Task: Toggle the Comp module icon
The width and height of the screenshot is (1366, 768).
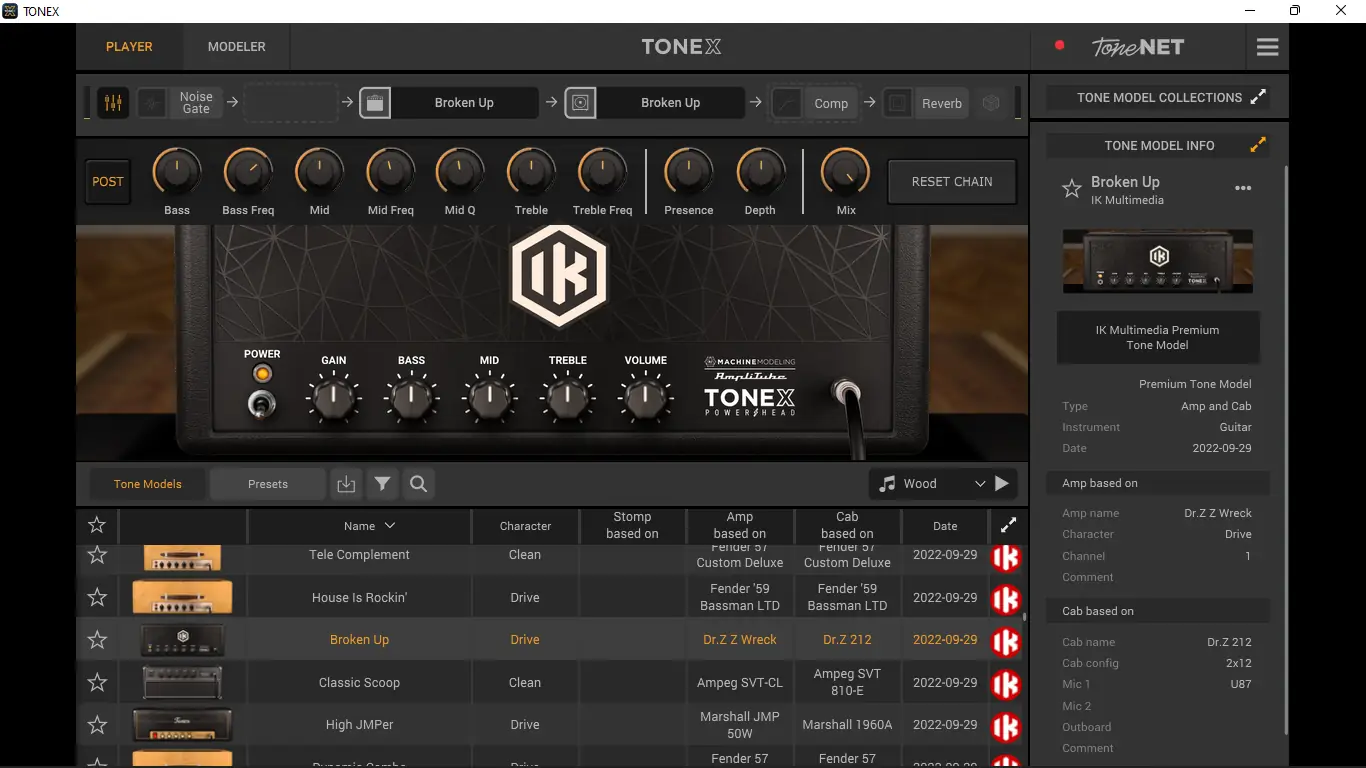Action: coord(788,103)
